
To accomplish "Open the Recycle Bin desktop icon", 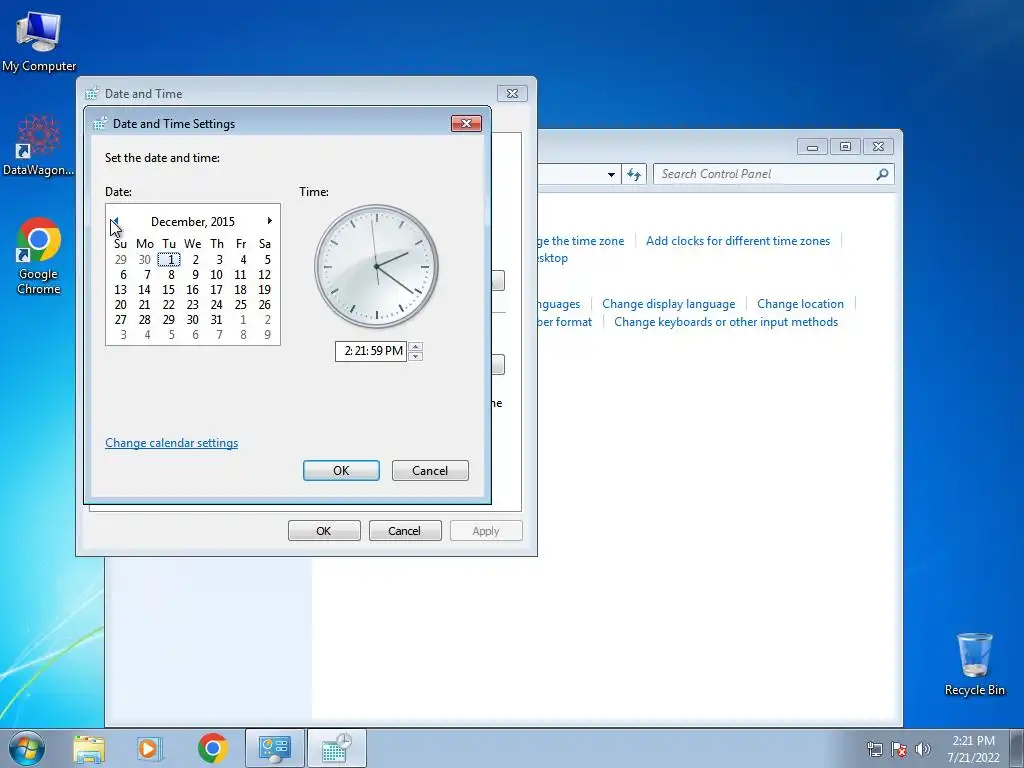I will click(x=974, y=664).
